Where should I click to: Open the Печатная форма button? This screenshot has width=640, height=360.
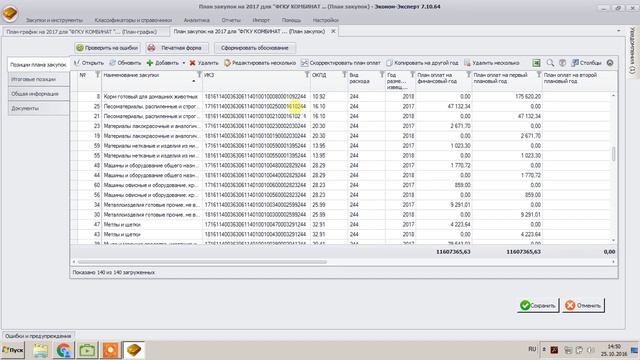pos(177,48)
